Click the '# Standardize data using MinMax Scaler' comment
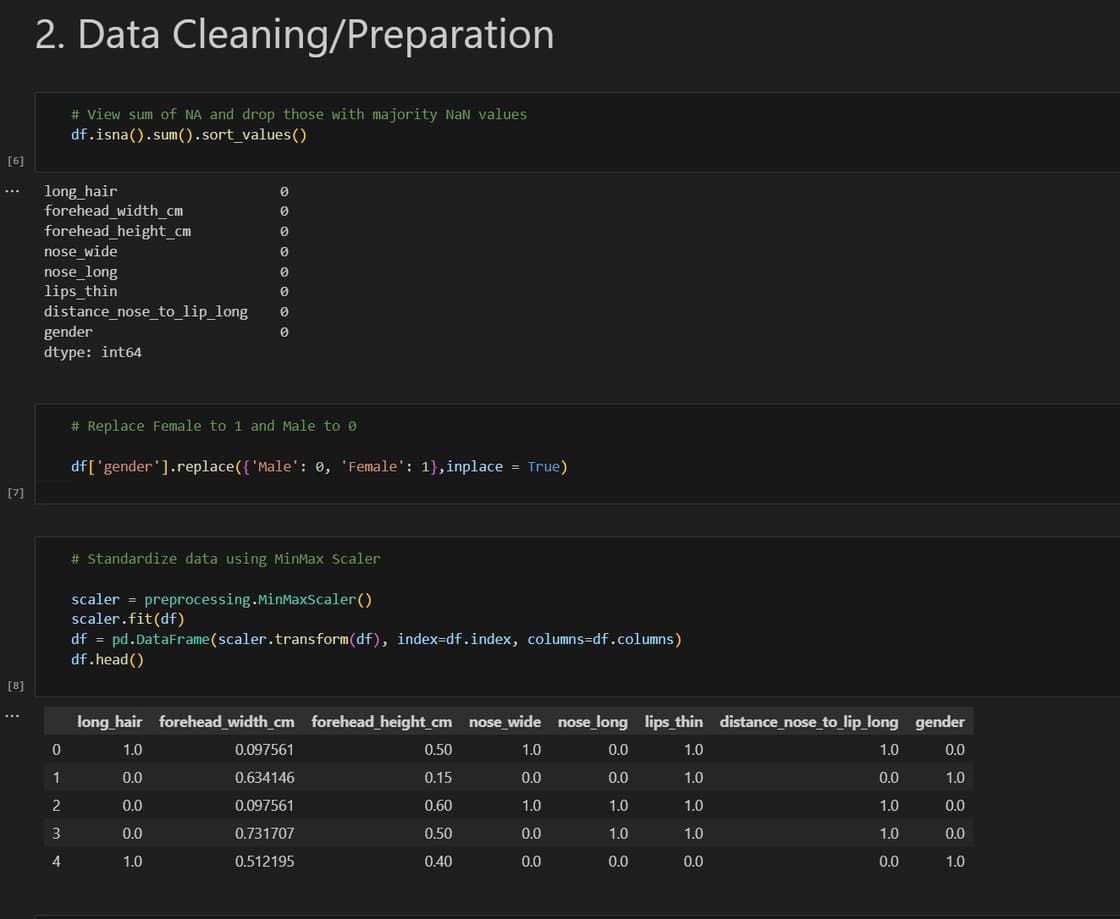 226,559
